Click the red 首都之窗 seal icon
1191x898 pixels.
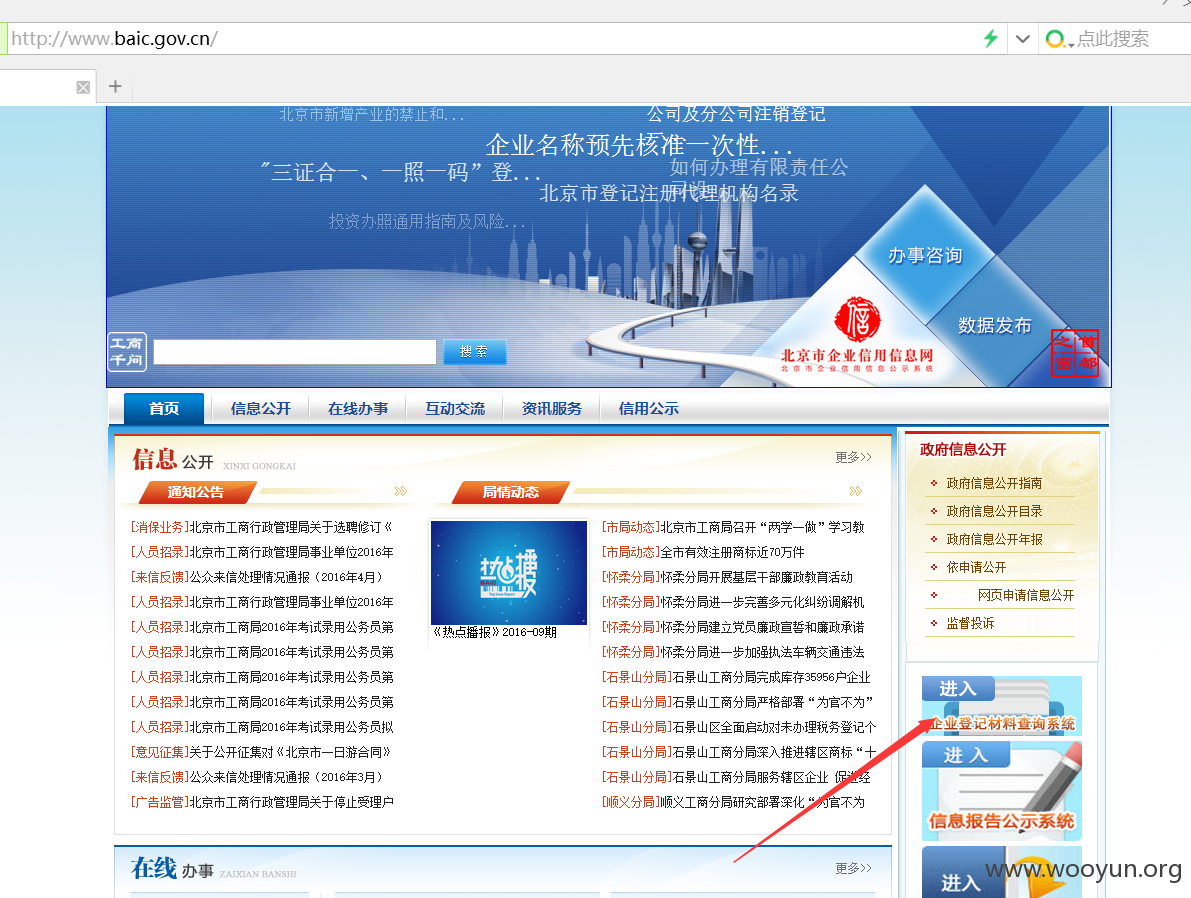pyautogui.click(x=1075, y=353)
